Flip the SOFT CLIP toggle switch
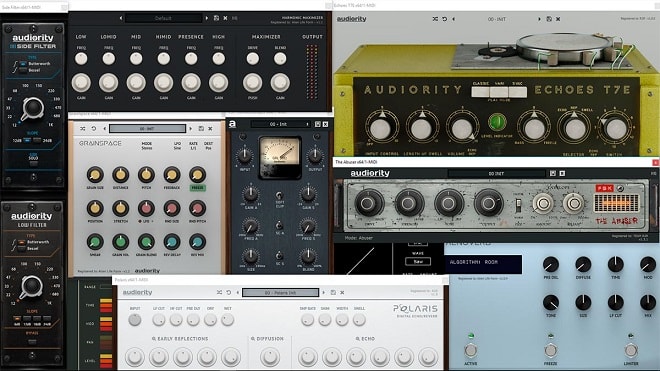 pos(279,195)
